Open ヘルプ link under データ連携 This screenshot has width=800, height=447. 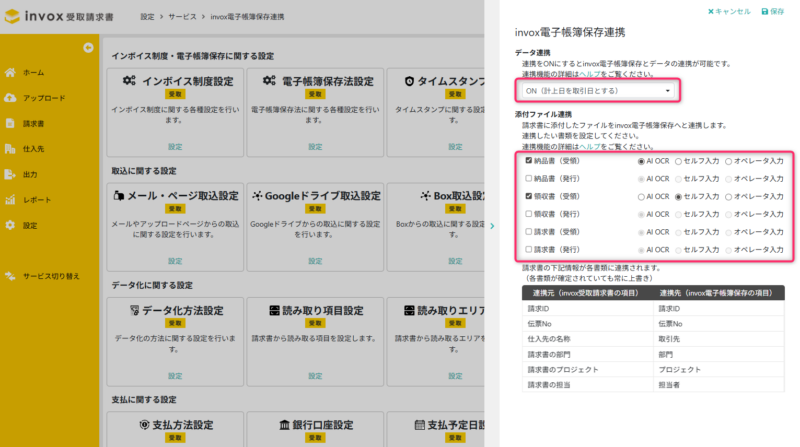(x=590, y=74)
